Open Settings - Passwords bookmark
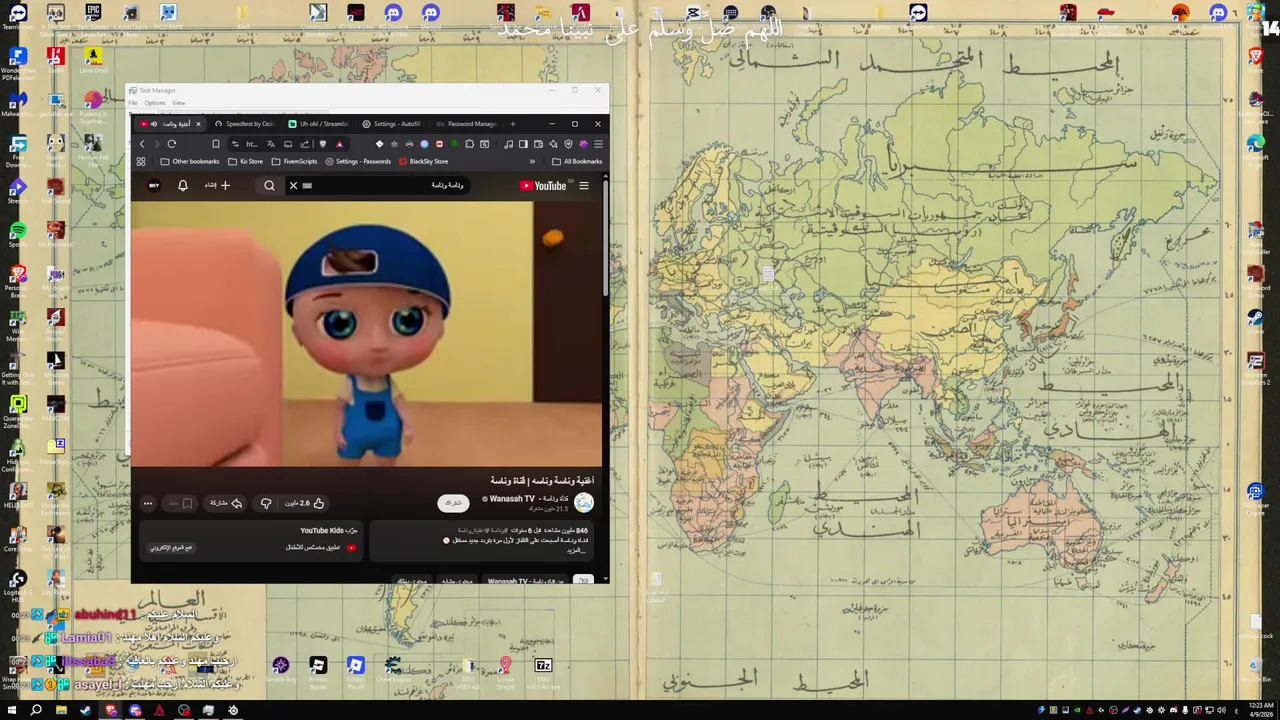 358,161
